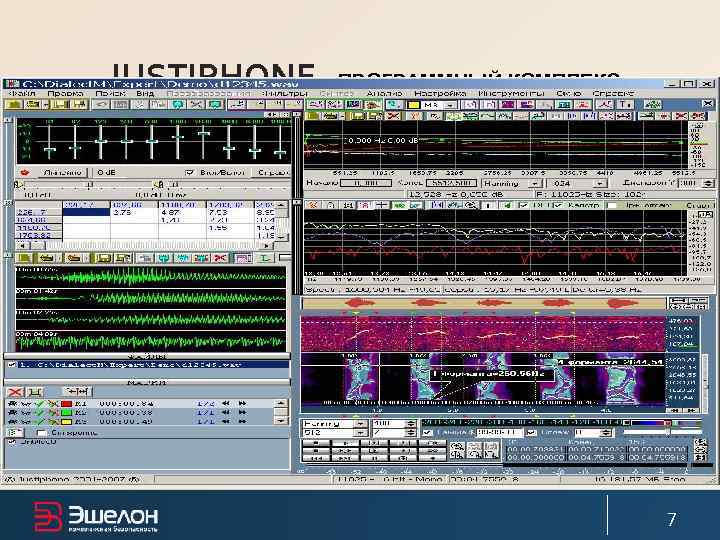Toggle green checkmark in K1 marker row

[40, 404]
